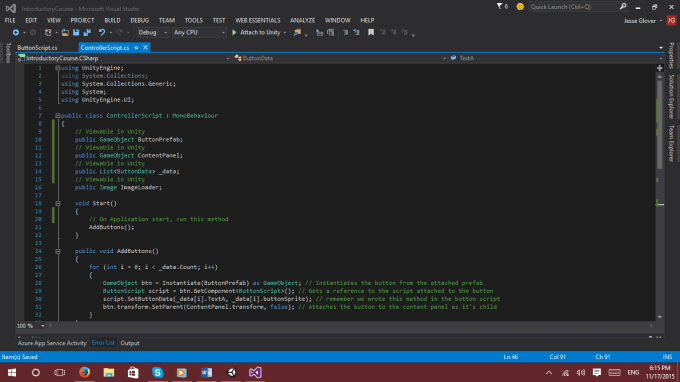Image resolution: width=680 pixels, height=382 pixels.
Task: Click the Quick Launch magnifier icon
Action: pyautogui.click(x=623, y=7)
